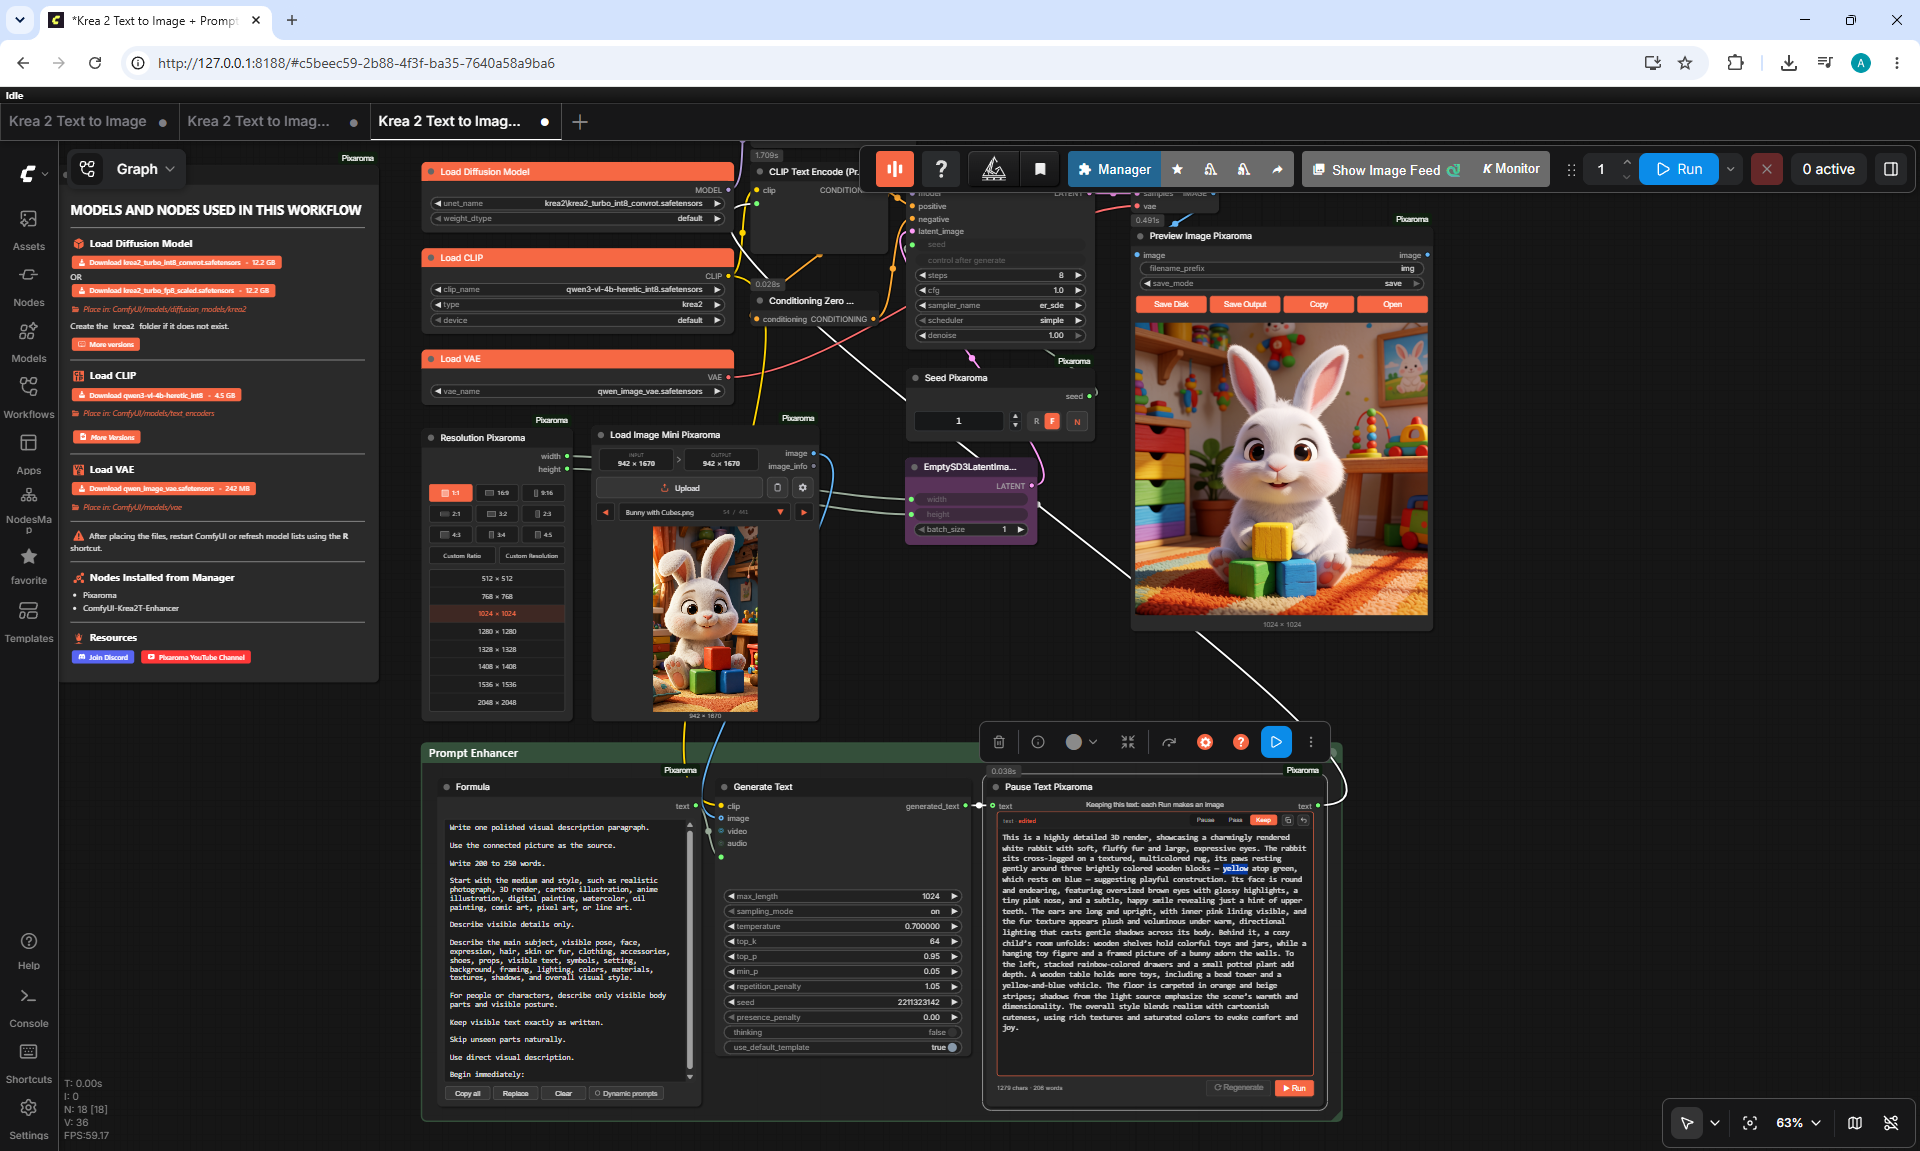1920x1151 pixels.
Task: Click the denoise slider value
Action: coord(1000,335)
